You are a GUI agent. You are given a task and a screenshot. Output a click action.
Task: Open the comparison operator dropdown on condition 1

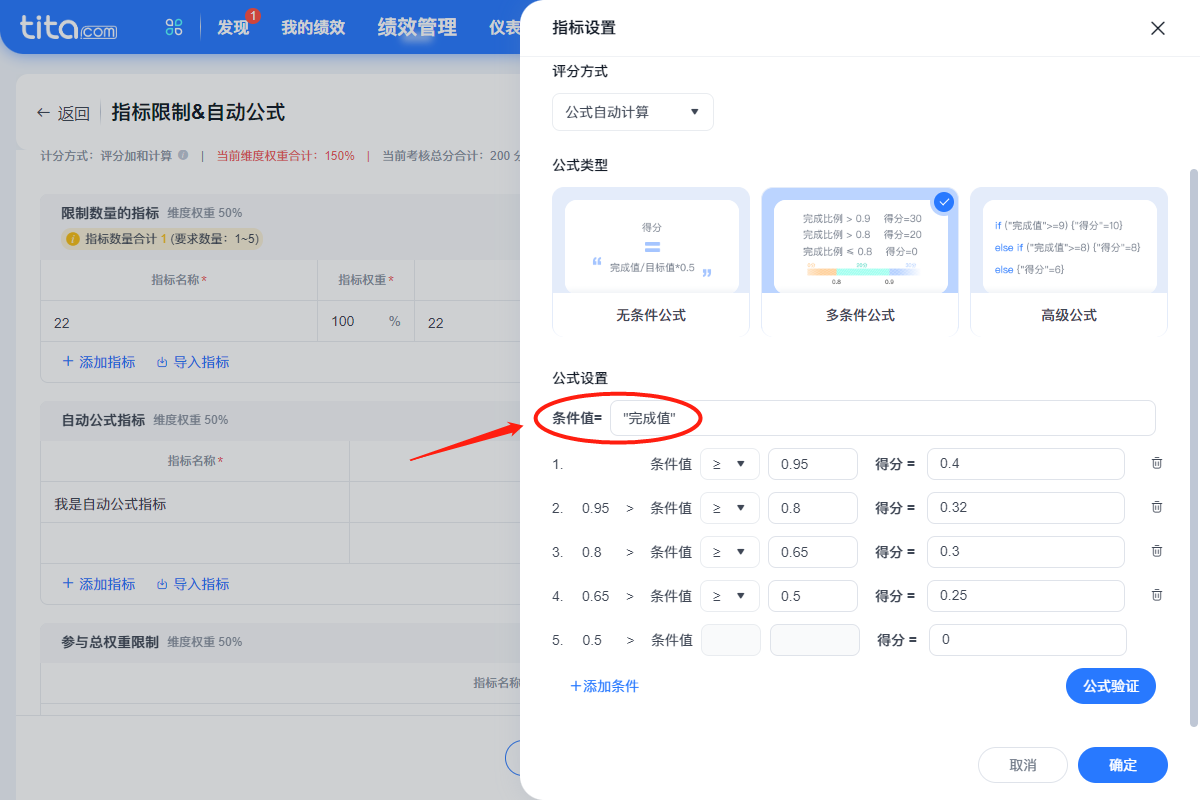729,463
